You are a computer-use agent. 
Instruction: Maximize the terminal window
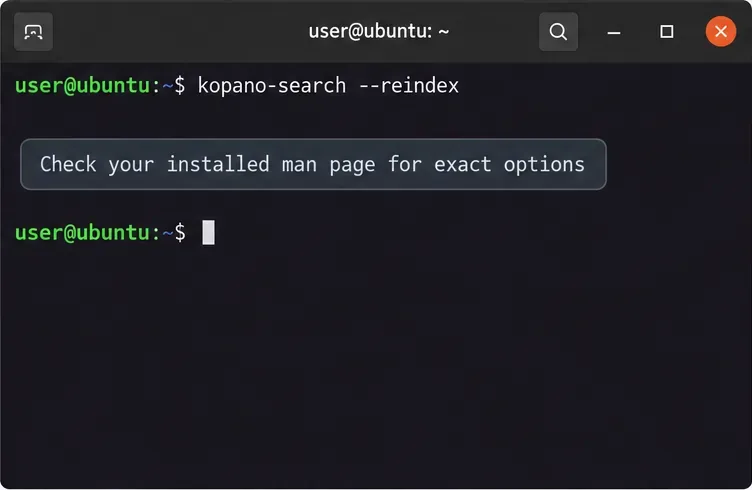667,32
